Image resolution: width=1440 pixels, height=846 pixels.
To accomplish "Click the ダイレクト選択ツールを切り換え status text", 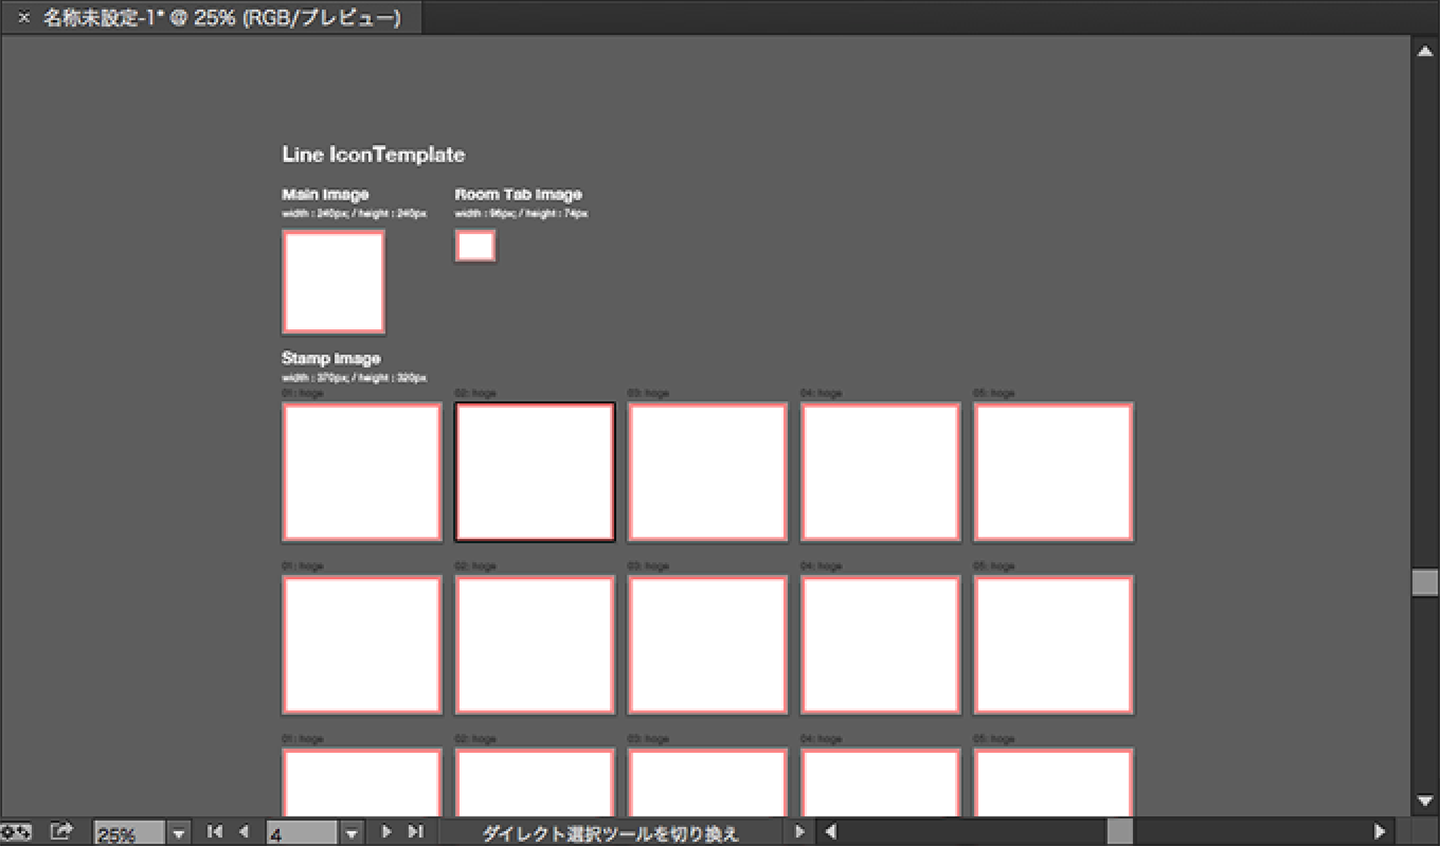I will click(610, 833).
